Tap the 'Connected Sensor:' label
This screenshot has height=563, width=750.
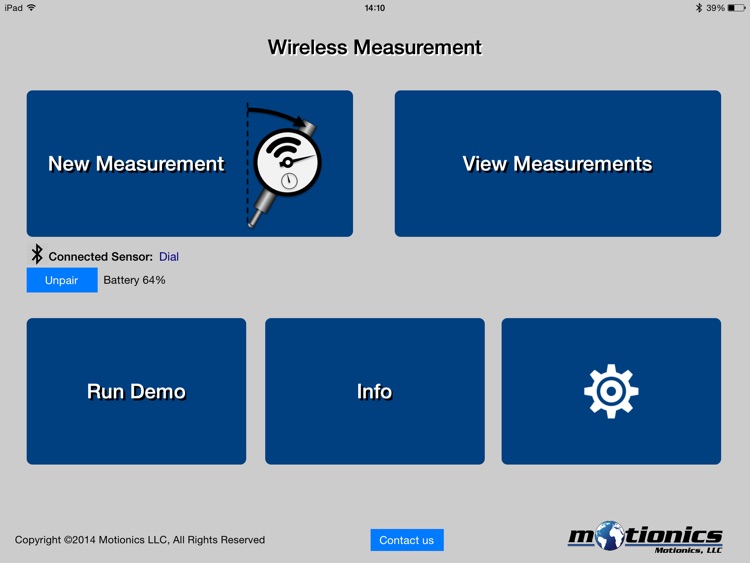click(100, 257)
